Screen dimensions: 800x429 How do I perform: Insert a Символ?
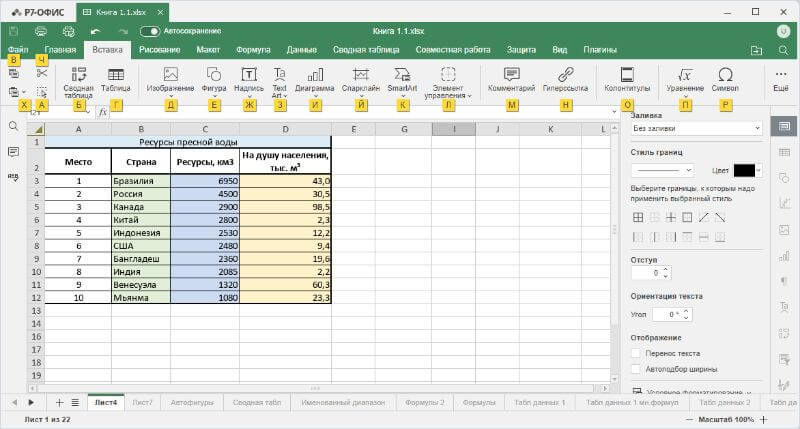coord(725,81)
